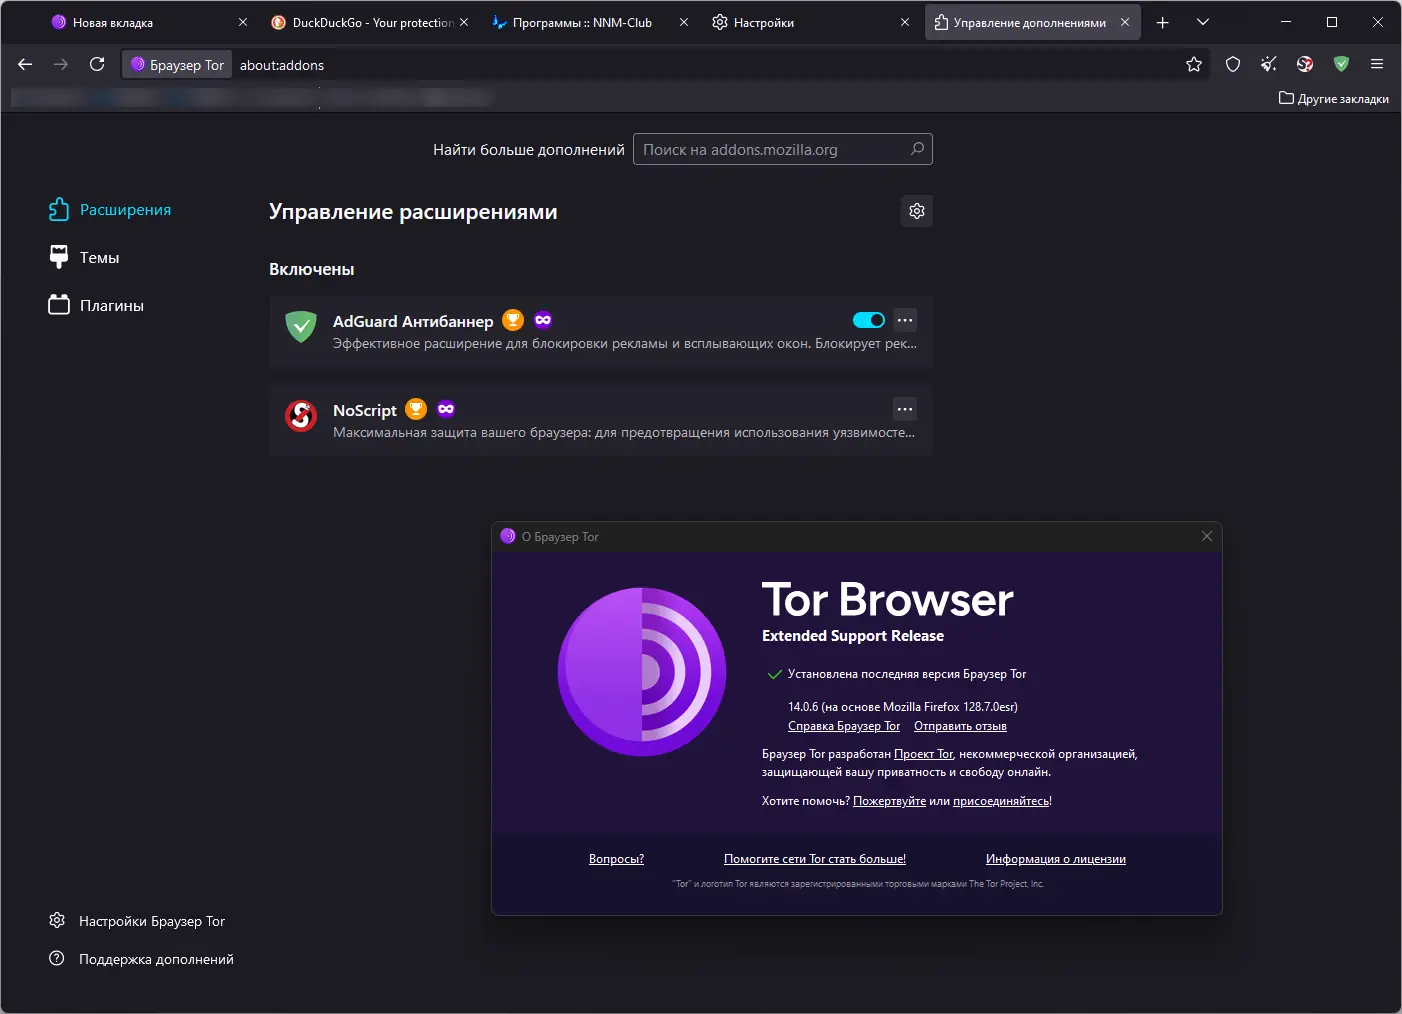Image resolution: width=1402 pixels, height=1014 pixels.
Task: Close the DuckDuckGo tab
Action: (464, 22)
